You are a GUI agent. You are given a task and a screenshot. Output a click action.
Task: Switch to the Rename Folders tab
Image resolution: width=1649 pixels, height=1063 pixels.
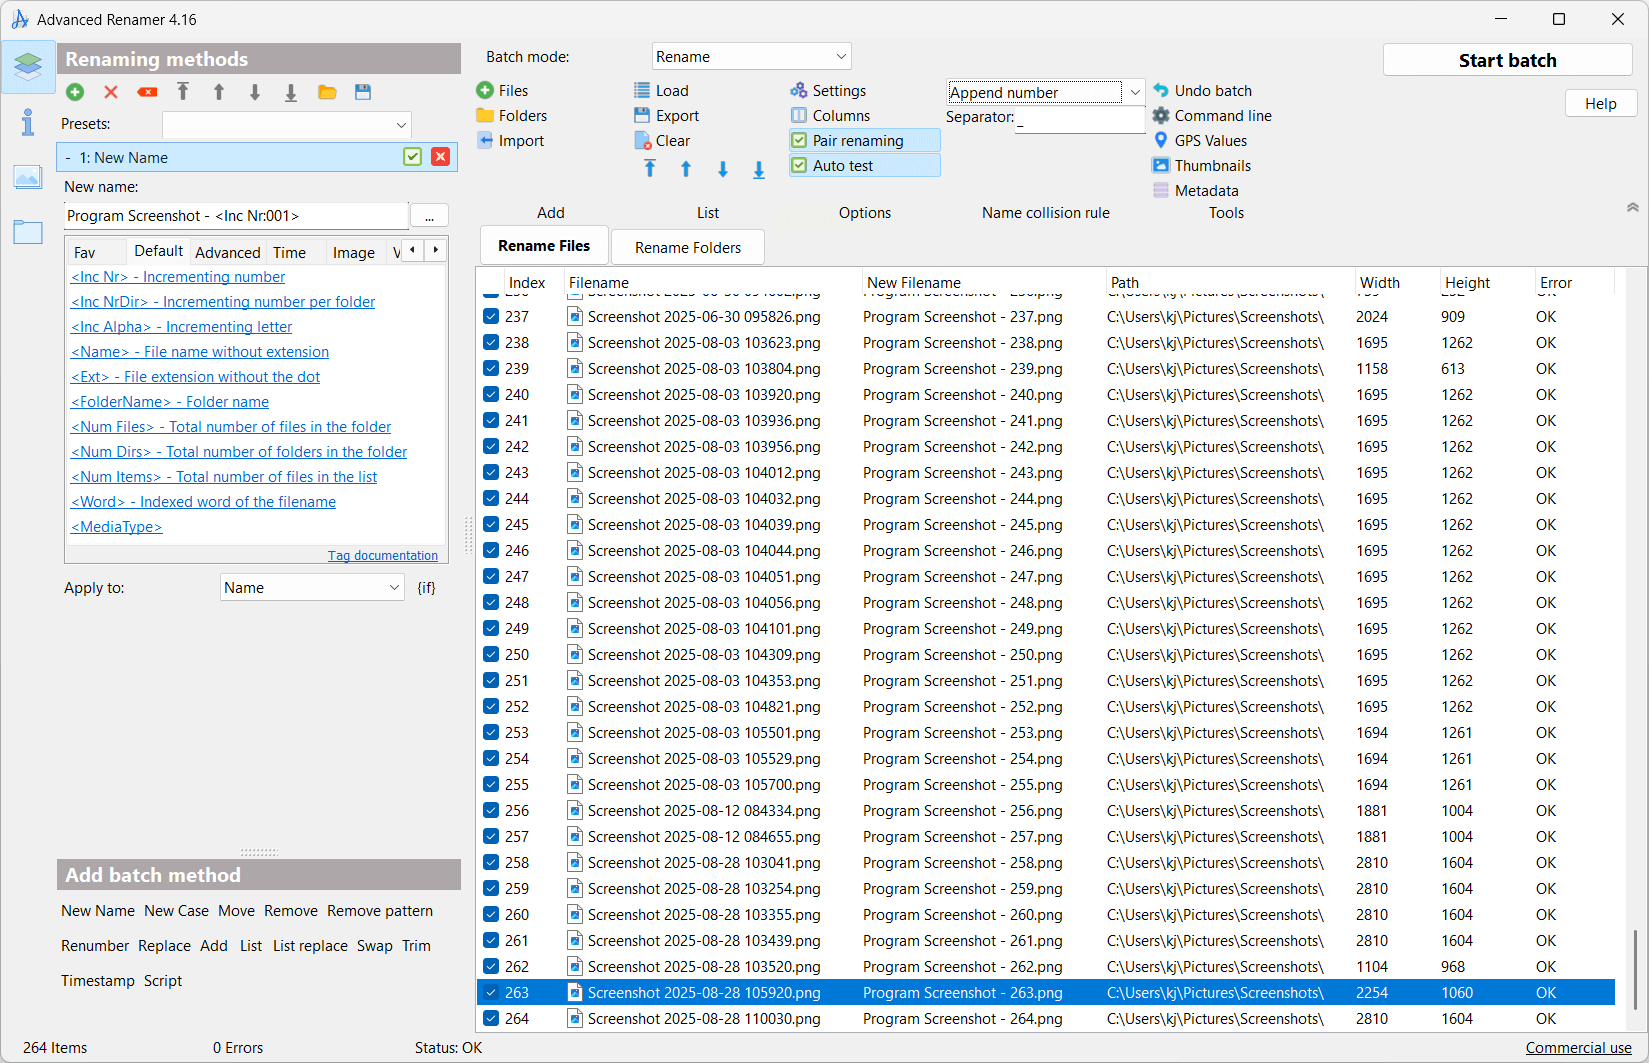[x=688, y=248]
